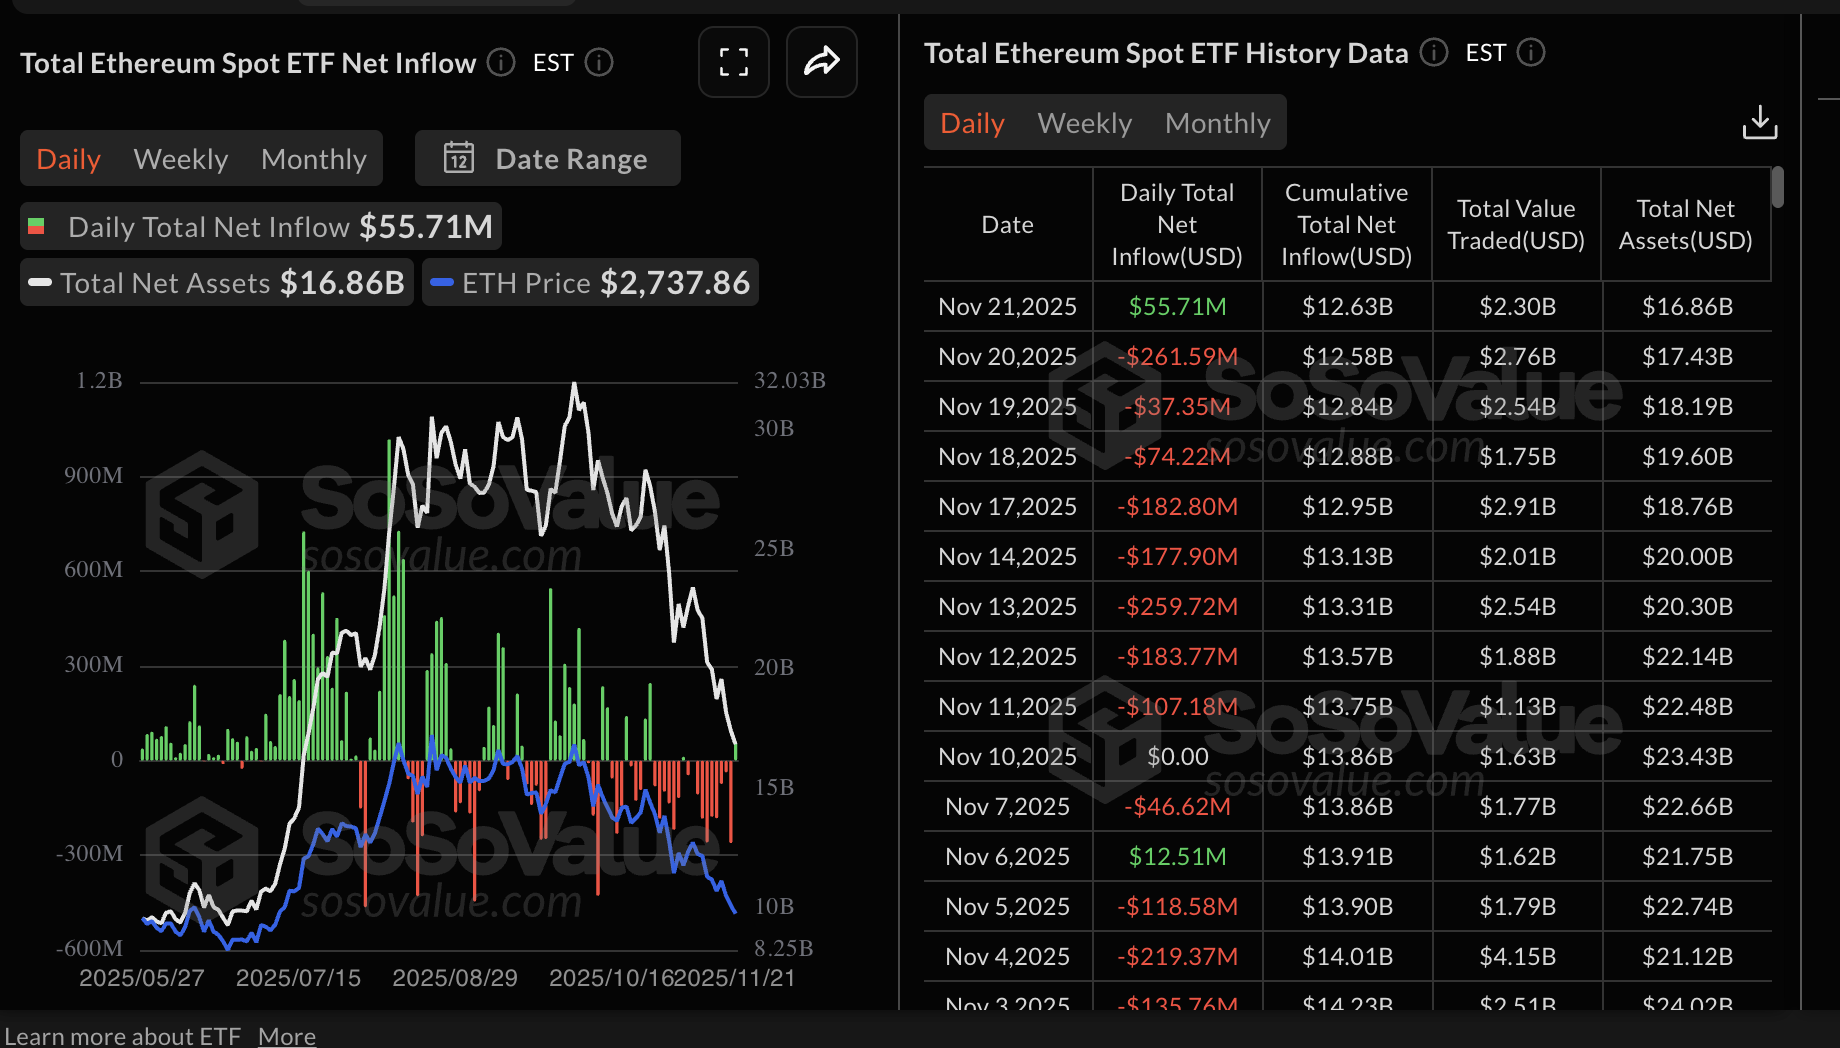Switch the chart to Weekly view
Viewport: 1840px width, 1048px height.
pos(180,158)
